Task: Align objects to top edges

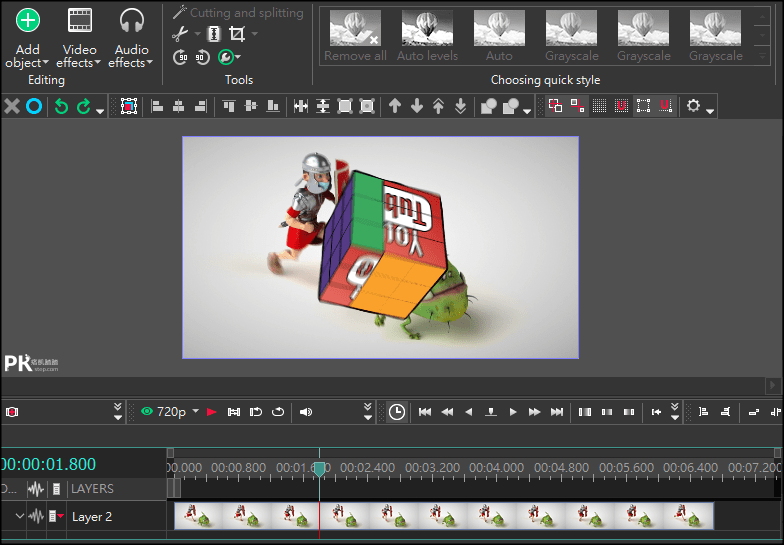Action: coord(229,106)
